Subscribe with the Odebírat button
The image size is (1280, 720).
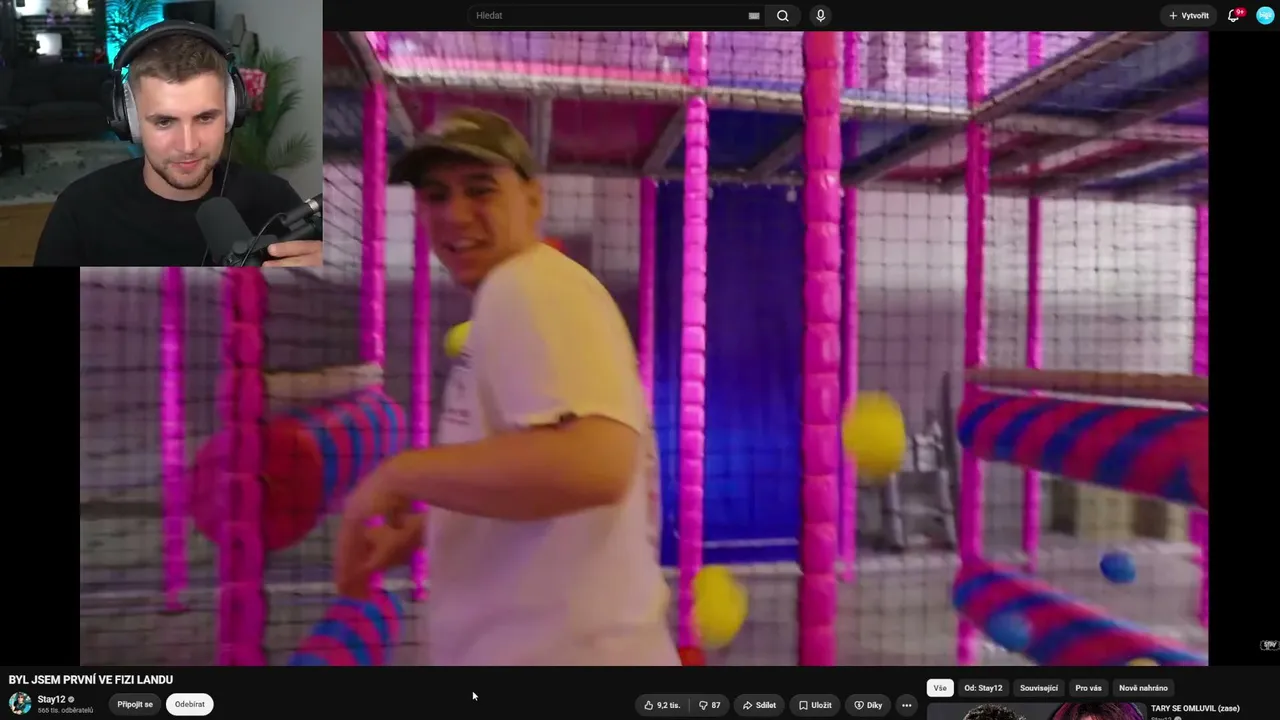click(190, 704)
